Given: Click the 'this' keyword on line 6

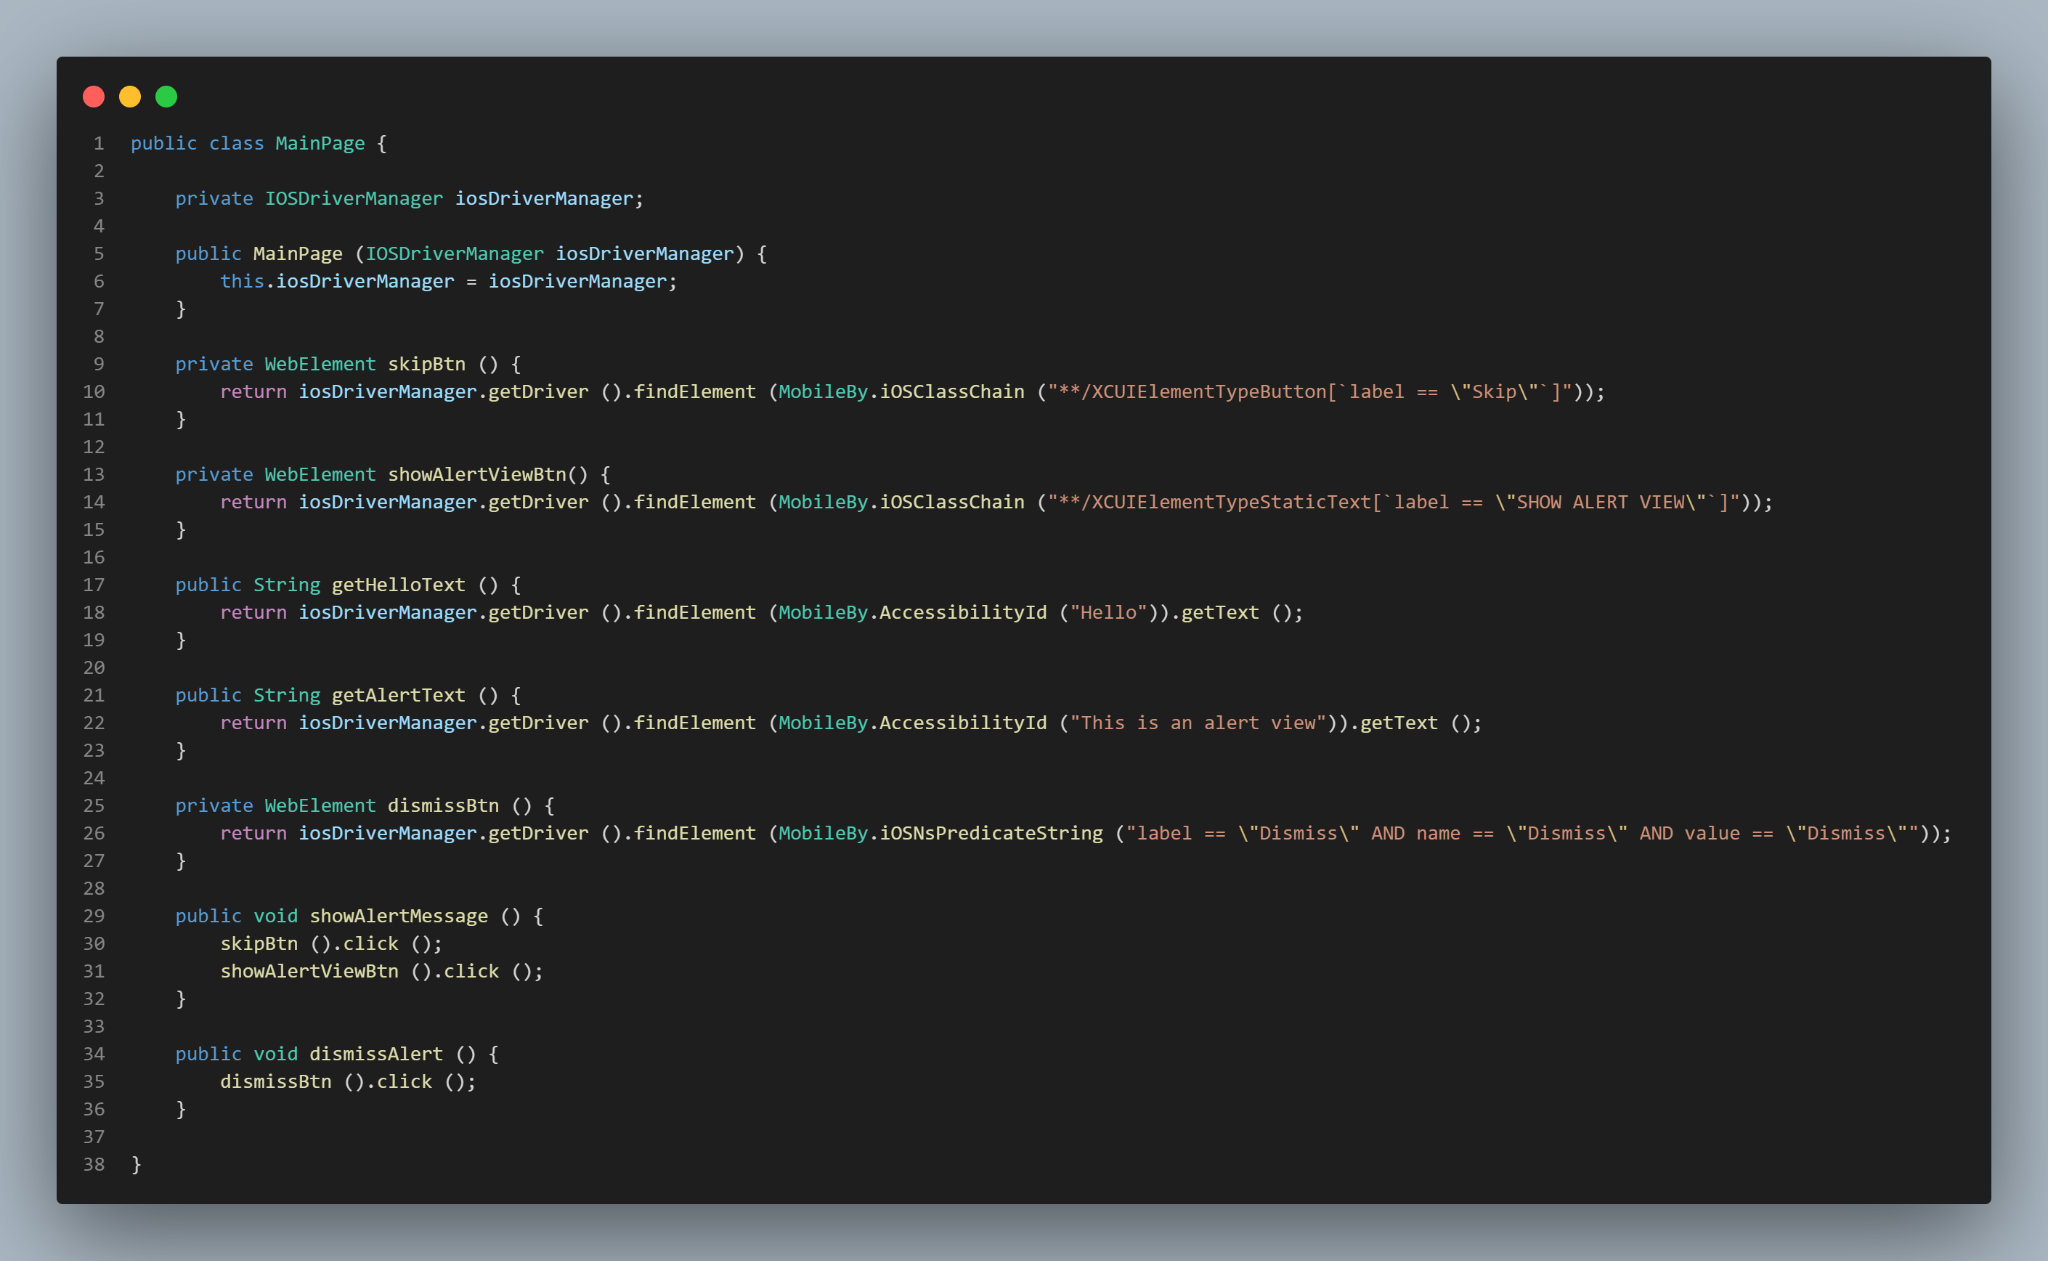Looking at the screenshot, I should 242,281.
